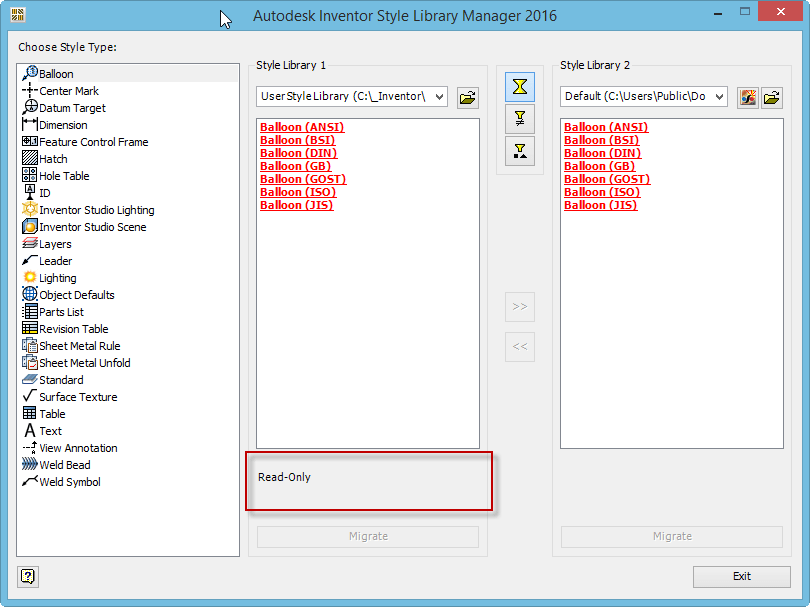Pick the Weld Bead style type
Screen dimensions: 810x607
(x=56, y=466)
